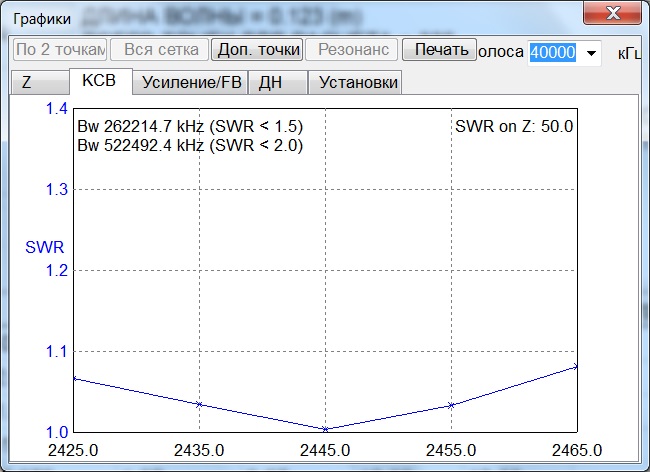Viewport: 650px width, 472px height.
Task: Click the 40000 bandwidth input field
Action: pyautogui.click(x=553, y=53)
